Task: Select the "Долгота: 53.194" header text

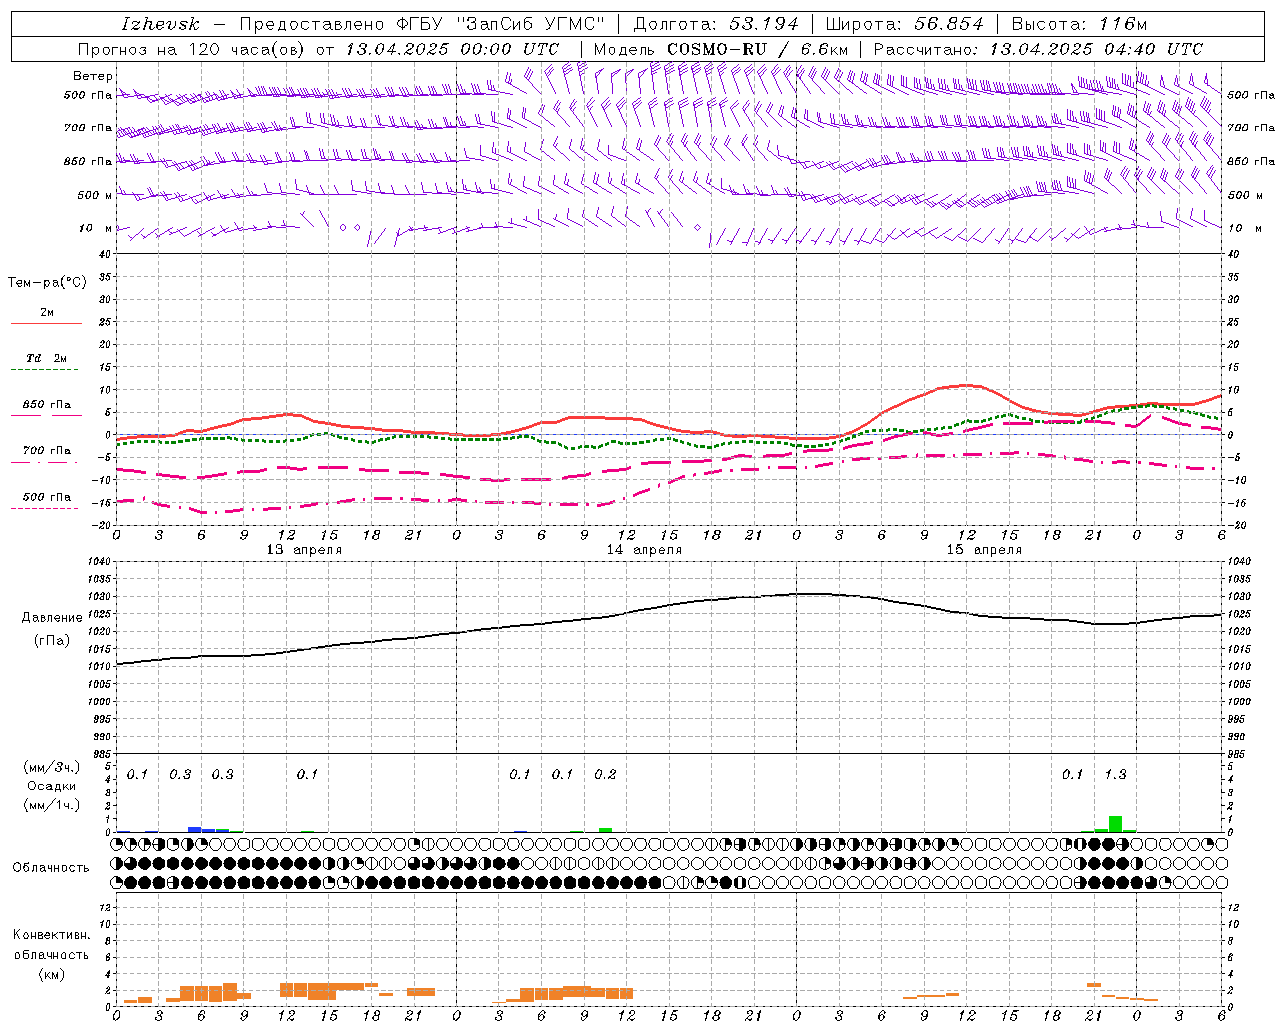Action: pos(716,24)
